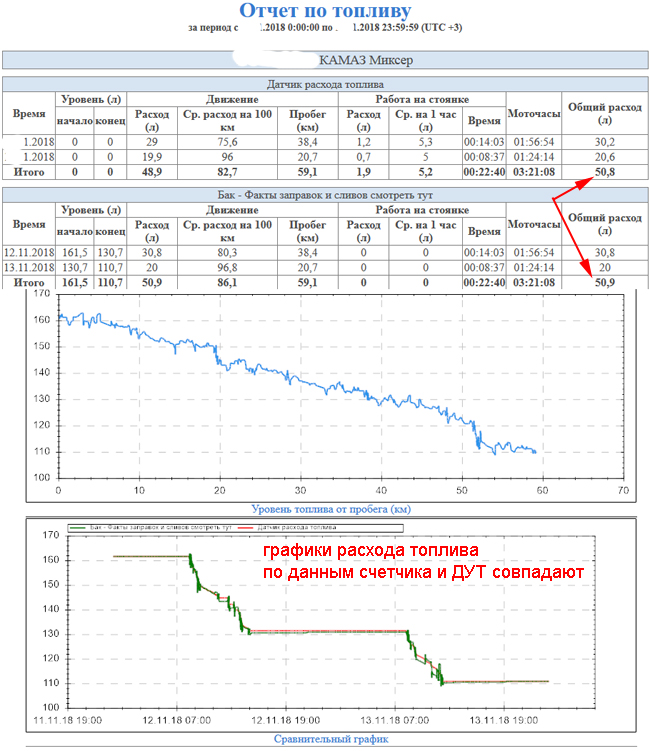
Task: Click the report period subtitle with UTC +3
Action: coord(324,27)
